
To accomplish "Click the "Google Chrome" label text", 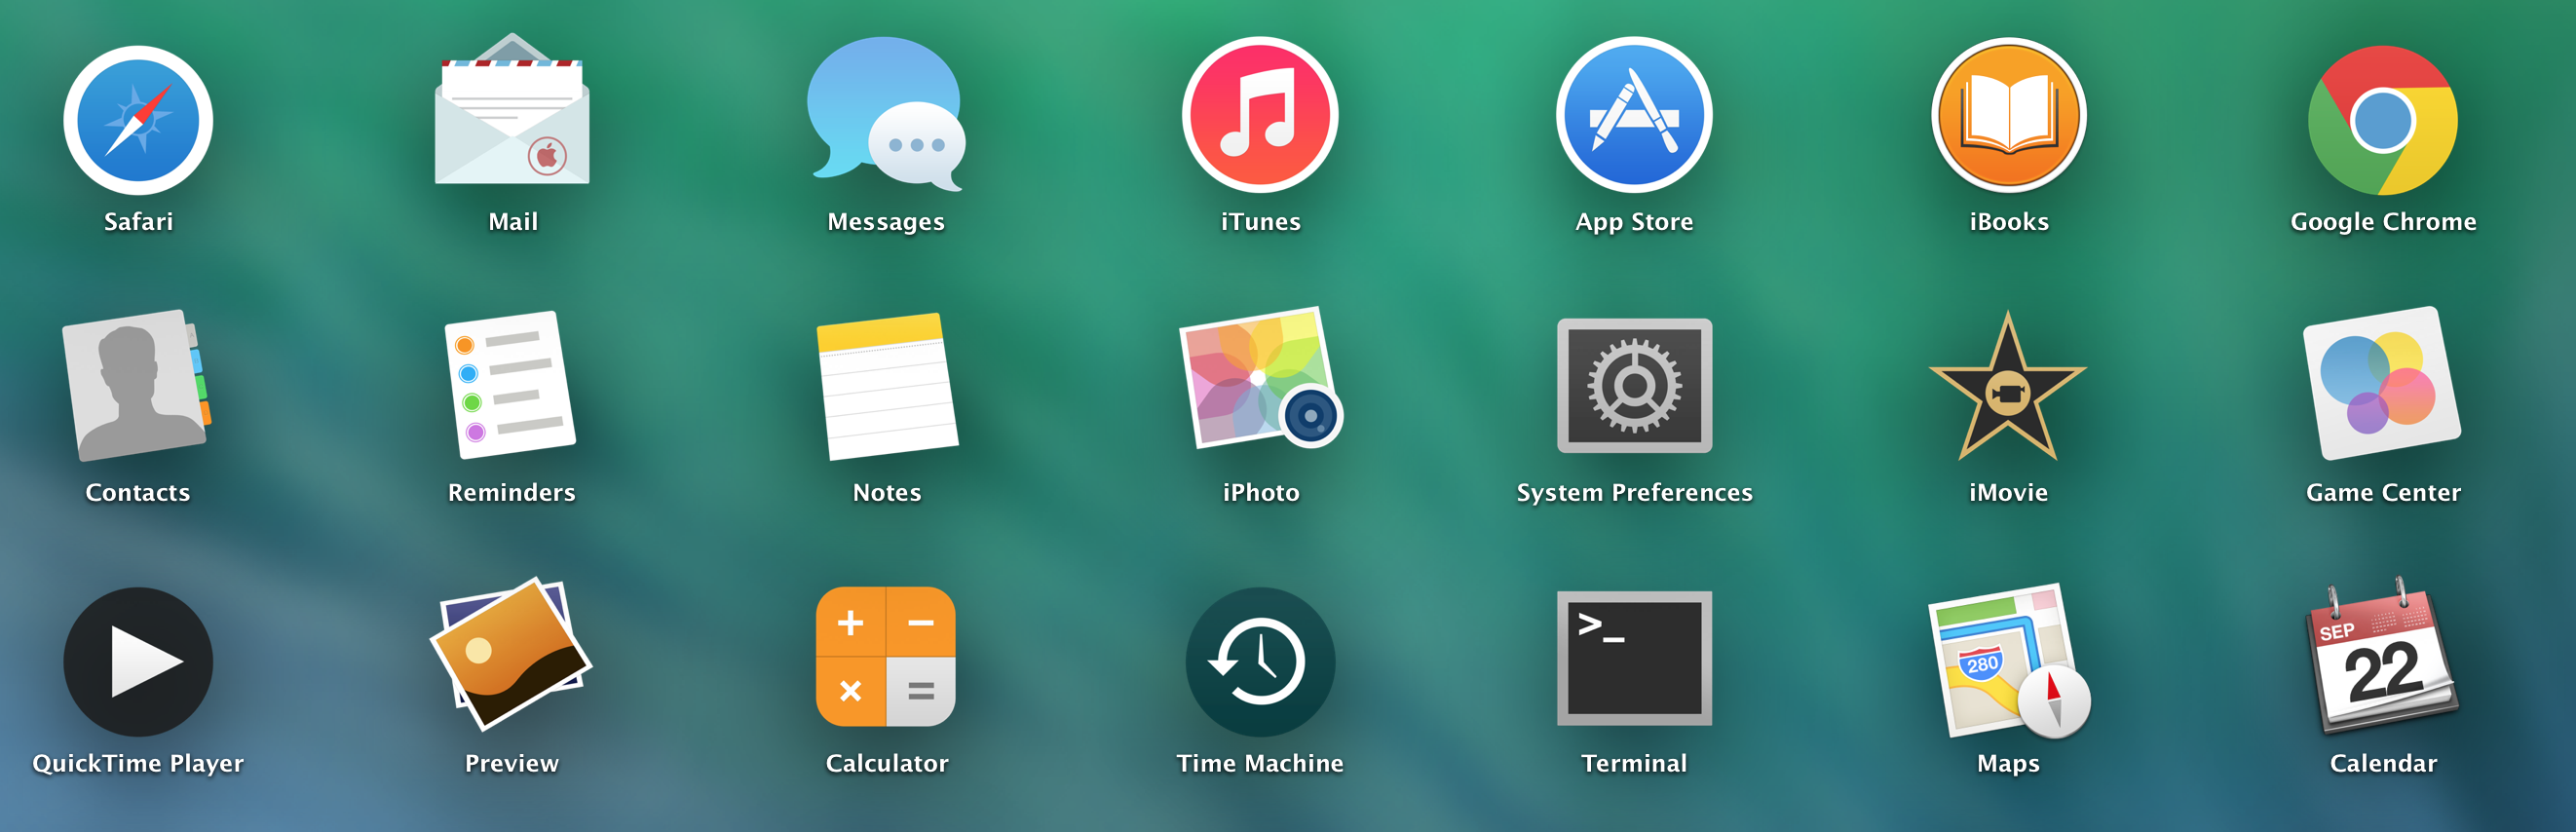I will tap(2383, 223).
